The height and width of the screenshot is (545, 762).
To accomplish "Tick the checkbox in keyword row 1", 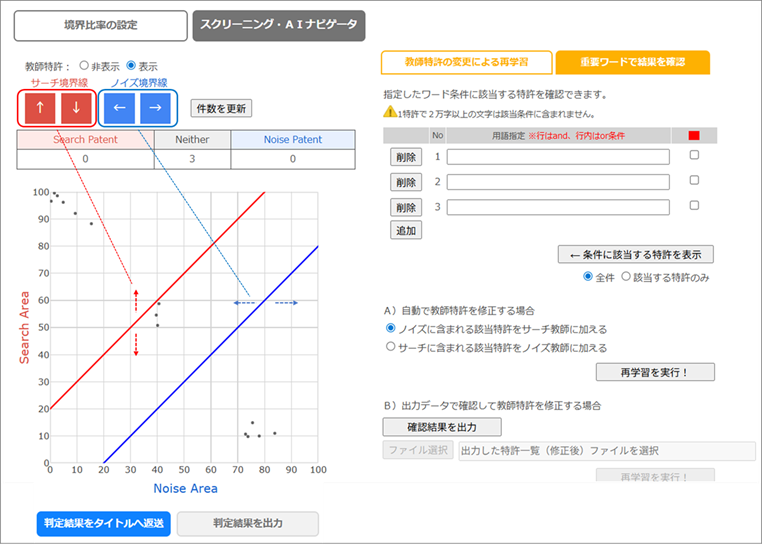I will point(694,156).
